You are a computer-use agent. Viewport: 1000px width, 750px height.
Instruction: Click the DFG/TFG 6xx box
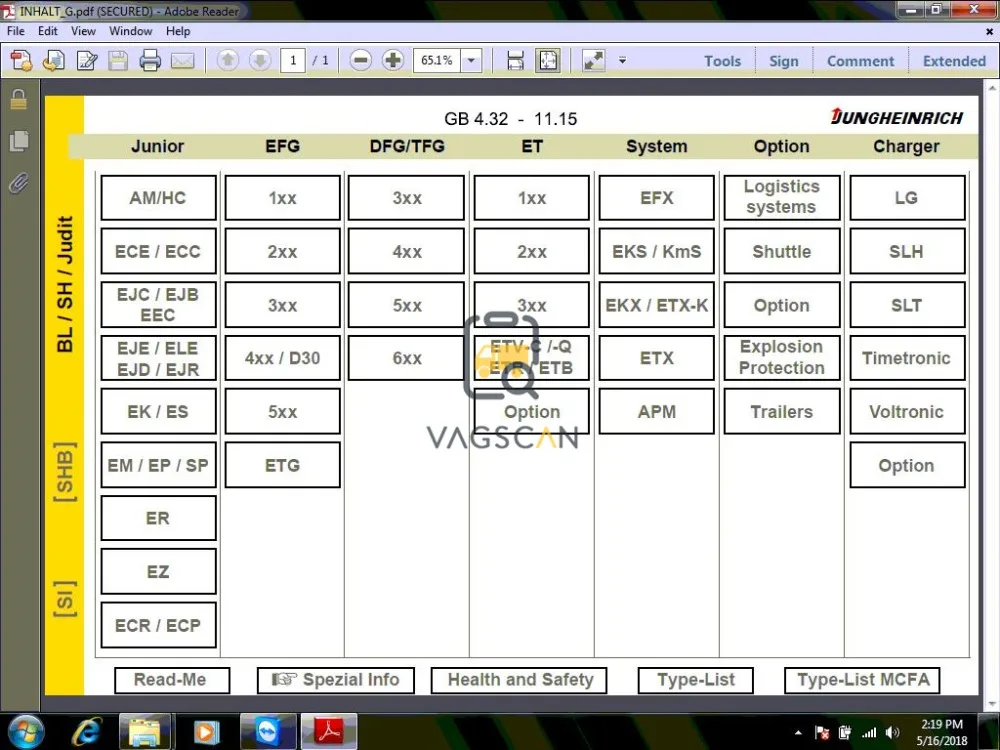[x=407, y=358]
